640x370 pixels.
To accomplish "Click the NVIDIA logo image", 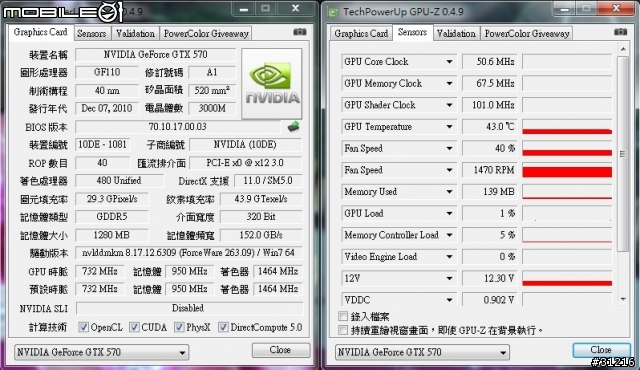I will point(272,84).
